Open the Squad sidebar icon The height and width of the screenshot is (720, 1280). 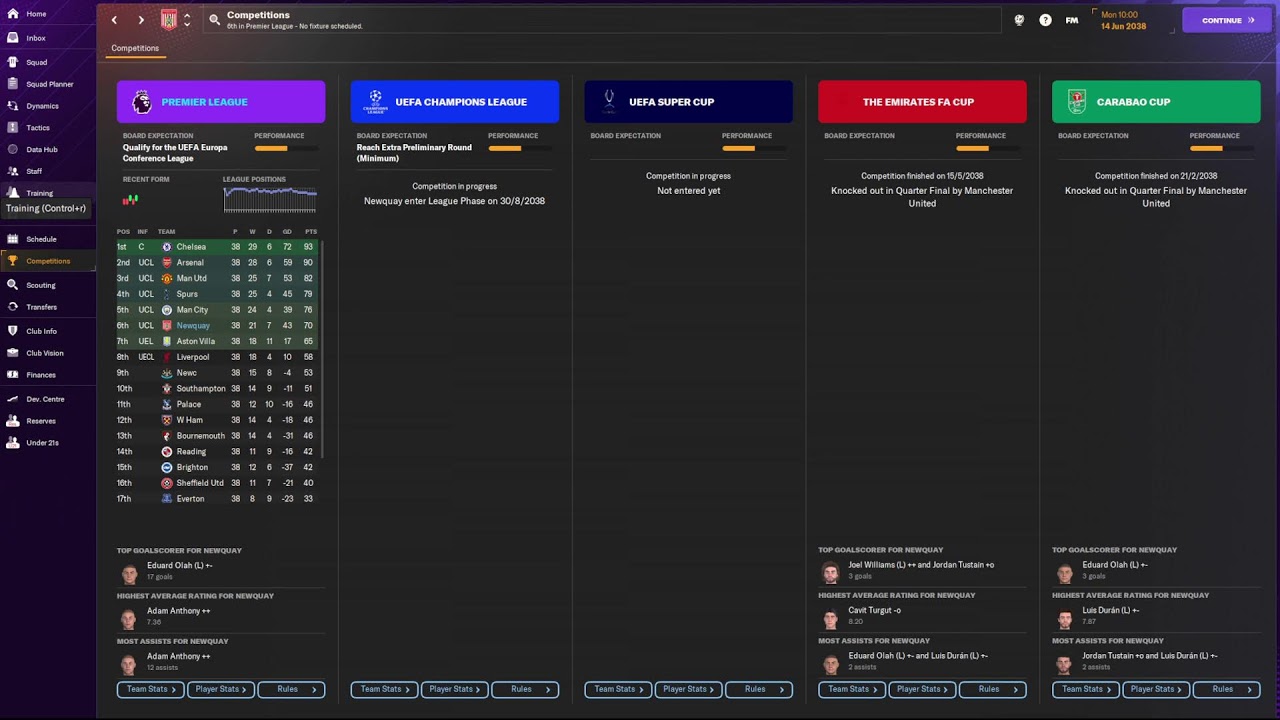click(13, 62)
